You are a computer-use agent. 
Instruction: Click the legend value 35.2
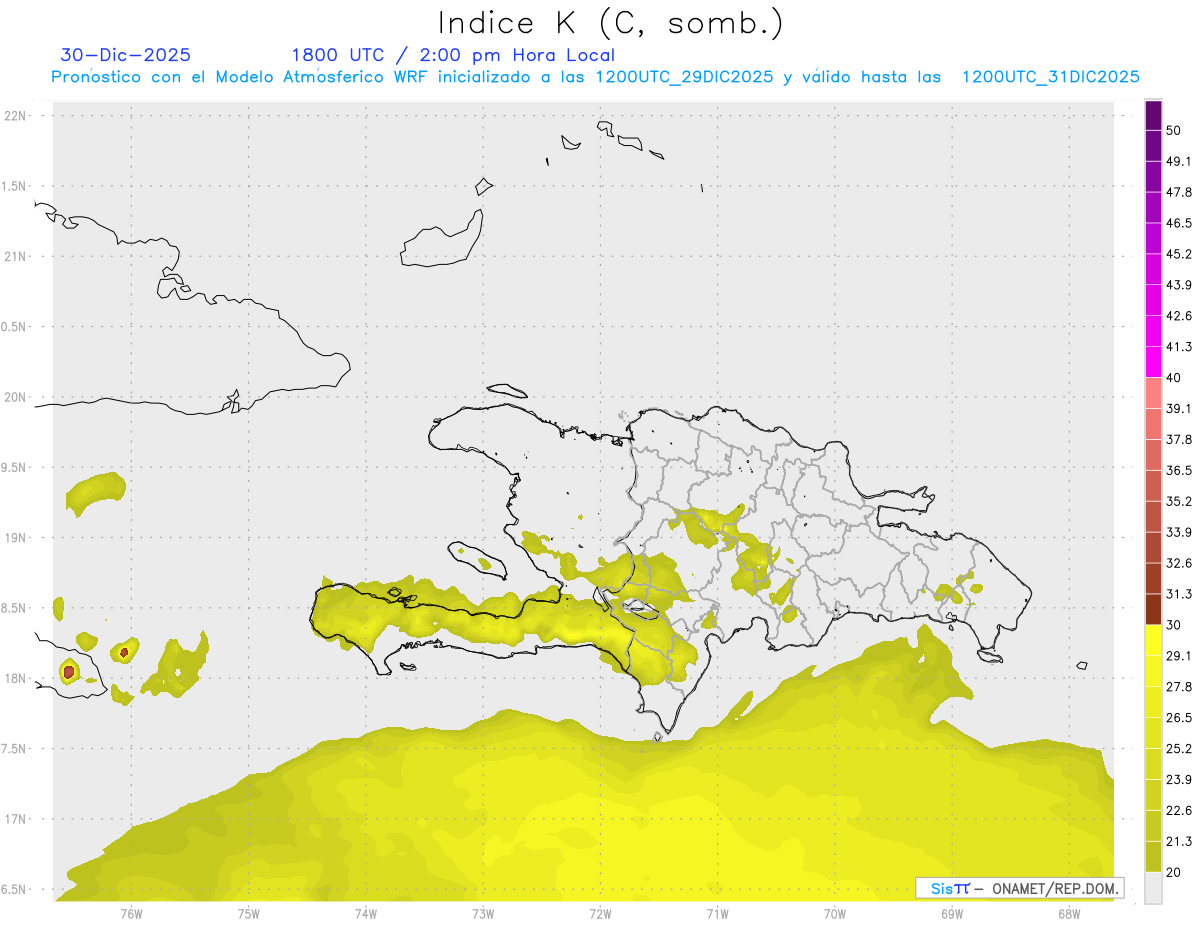point(1179,501)
